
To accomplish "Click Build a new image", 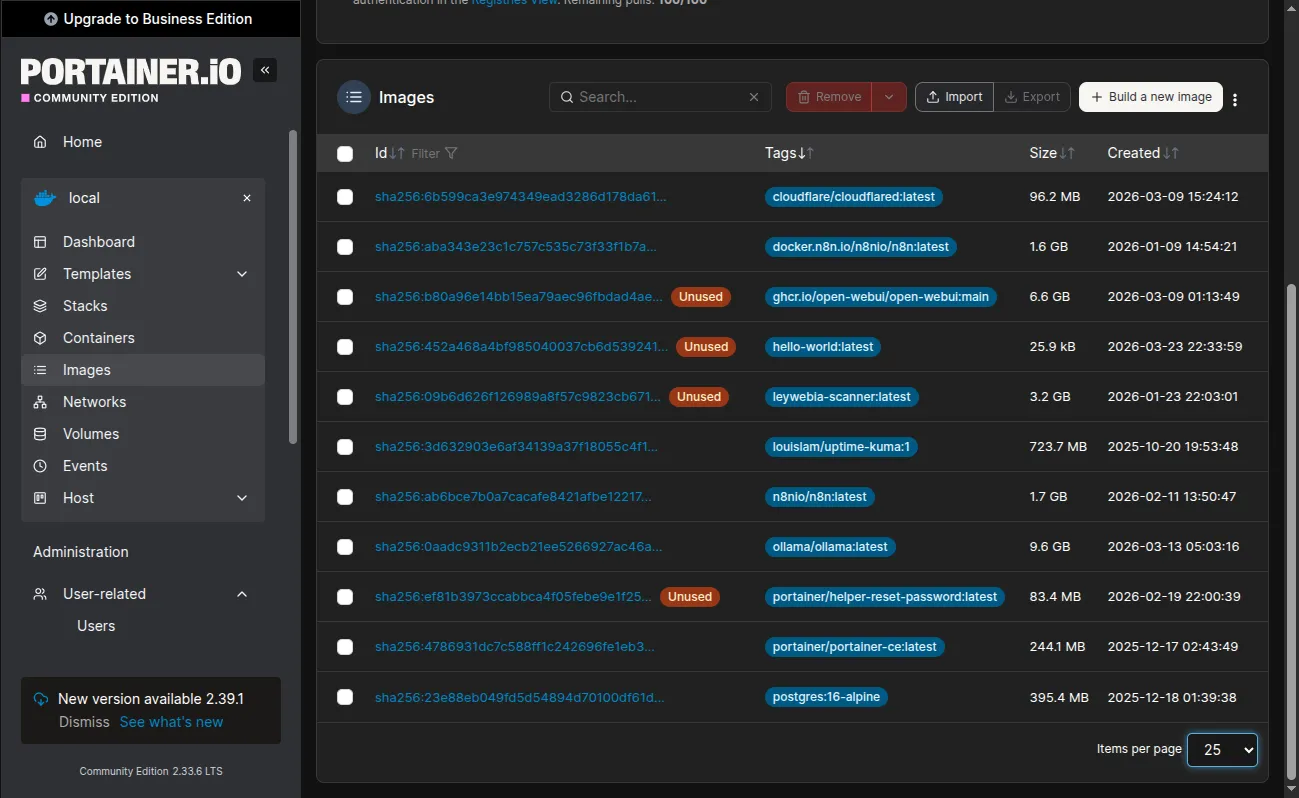I will tap(1150, 97).
